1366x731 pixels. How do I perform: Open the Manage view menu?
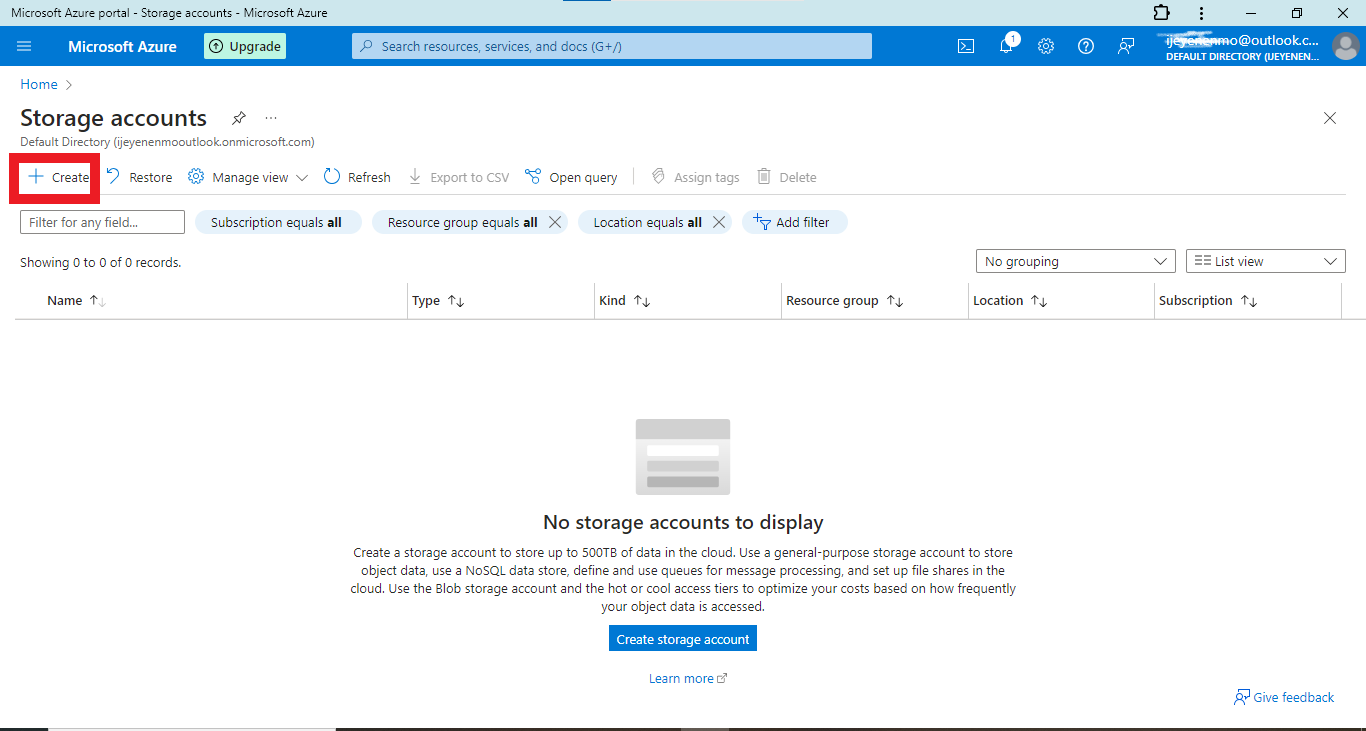click(248, 177)
